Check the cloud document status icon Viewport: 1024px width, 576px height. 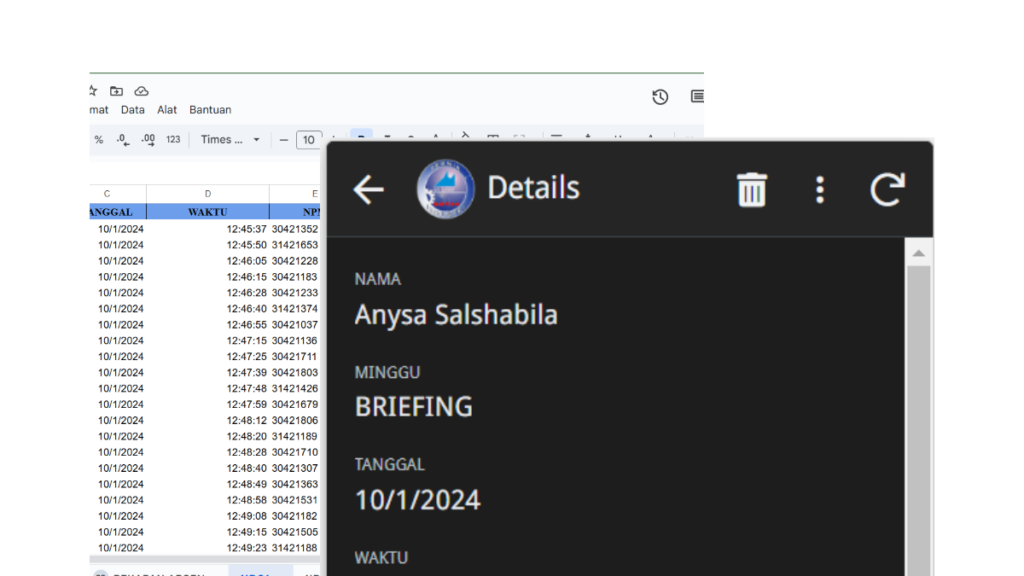coord(141,91)
